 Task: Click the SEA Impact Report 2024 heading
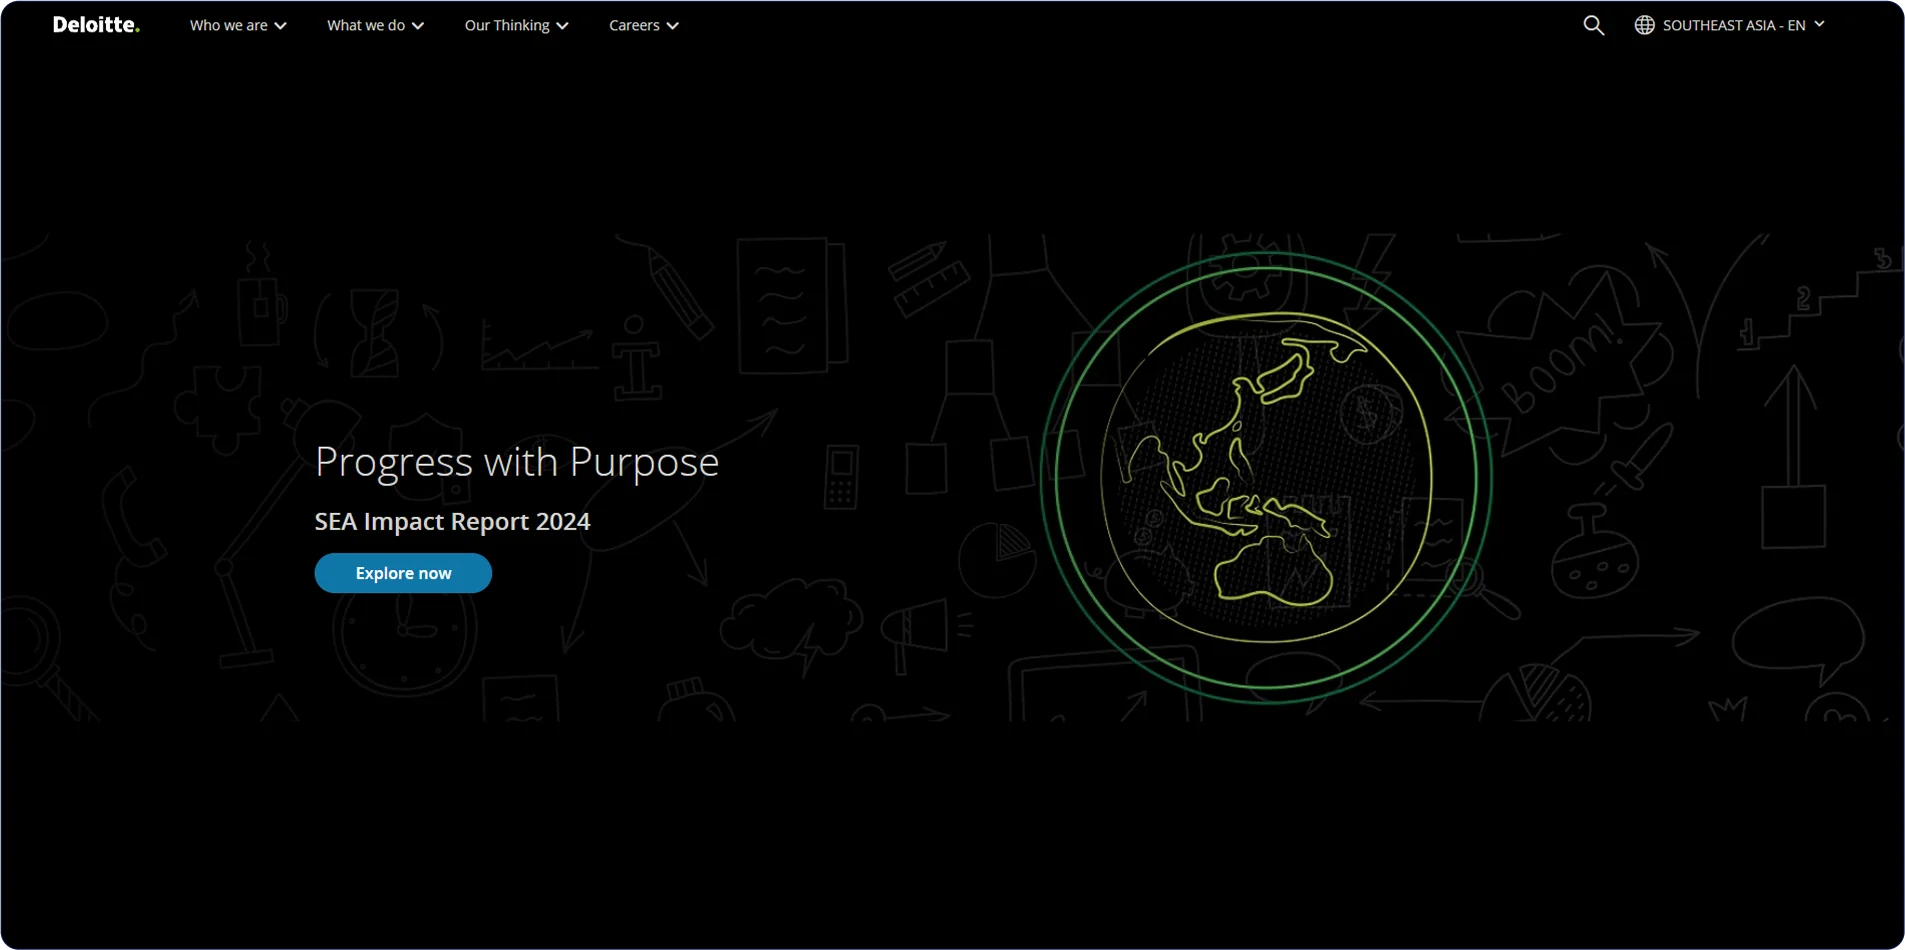(452, 521)
